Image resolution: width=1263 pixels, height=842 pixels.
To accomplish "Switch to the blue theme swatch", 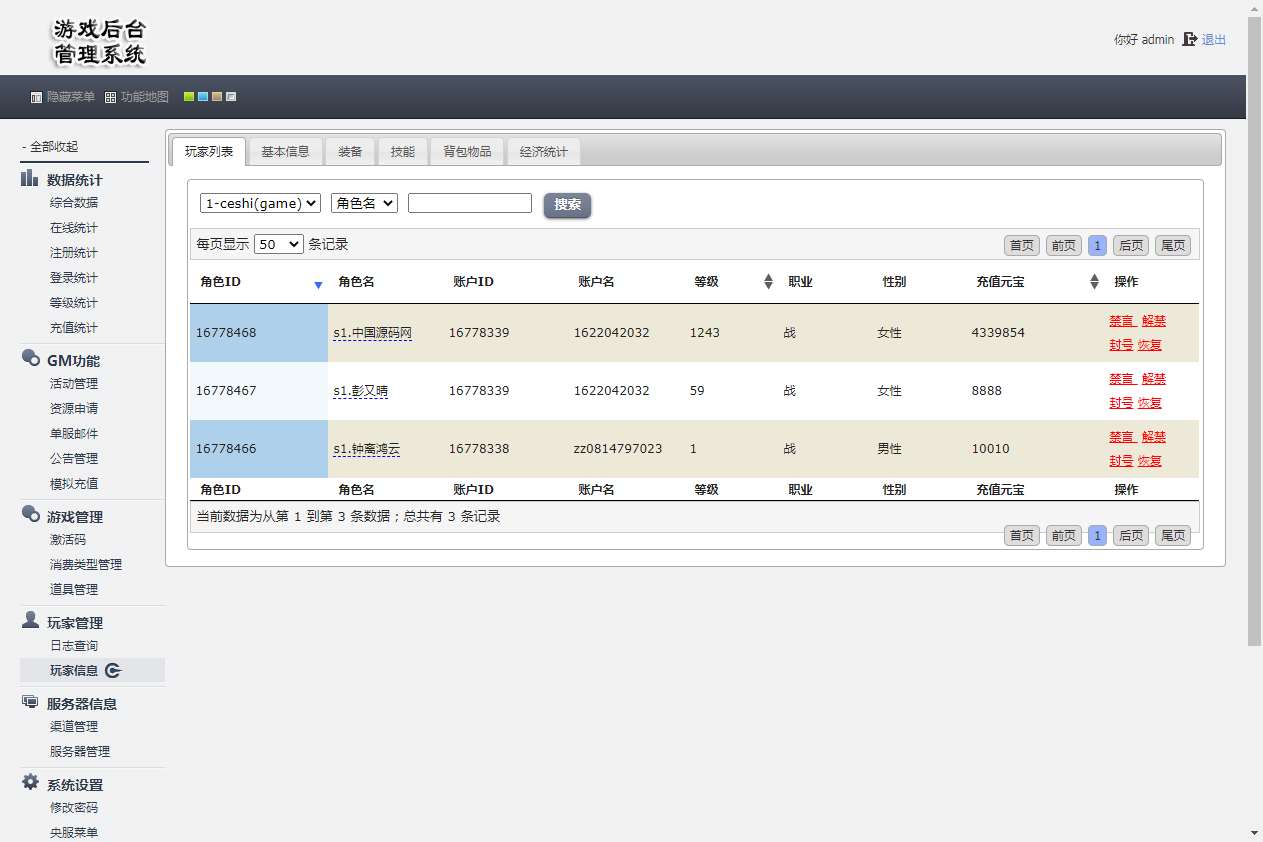I will [203, 97].
